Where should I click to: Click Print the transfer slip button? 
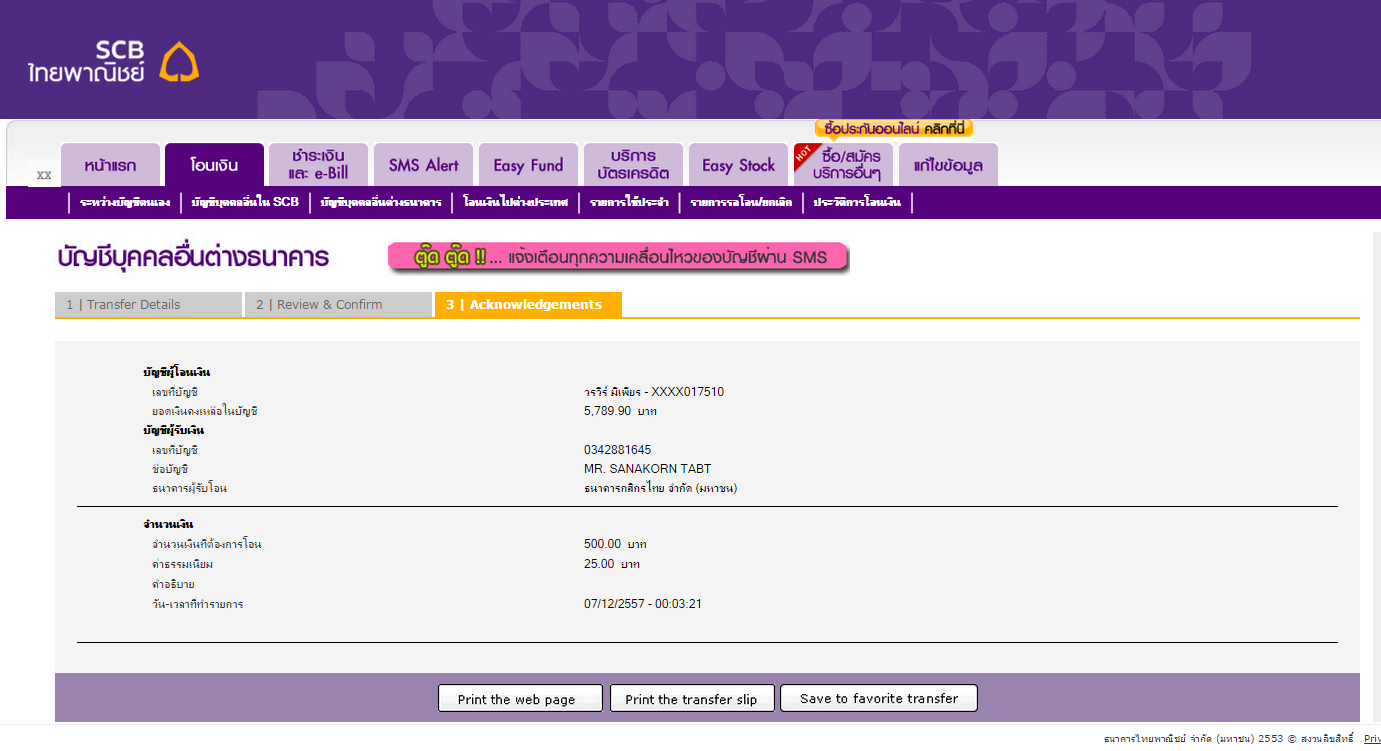[692, 699]
